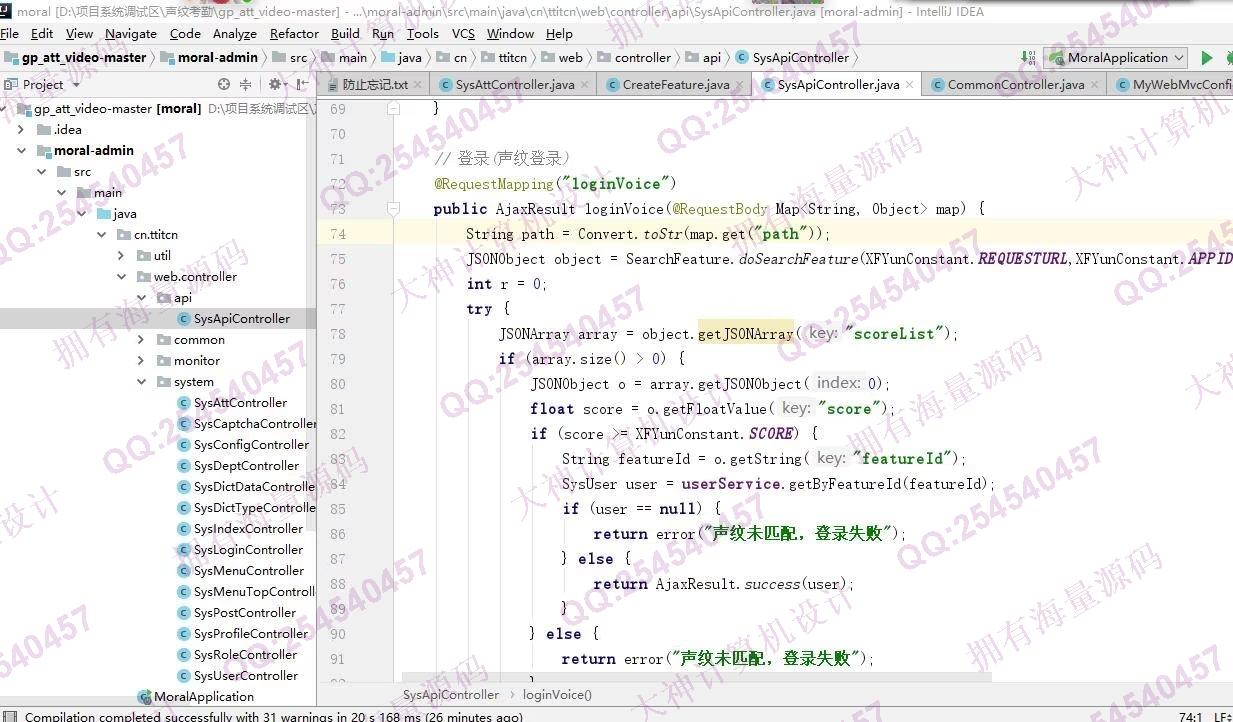Open the Analyze menu
Screen dimensions: 1233x722
(235, 33)
